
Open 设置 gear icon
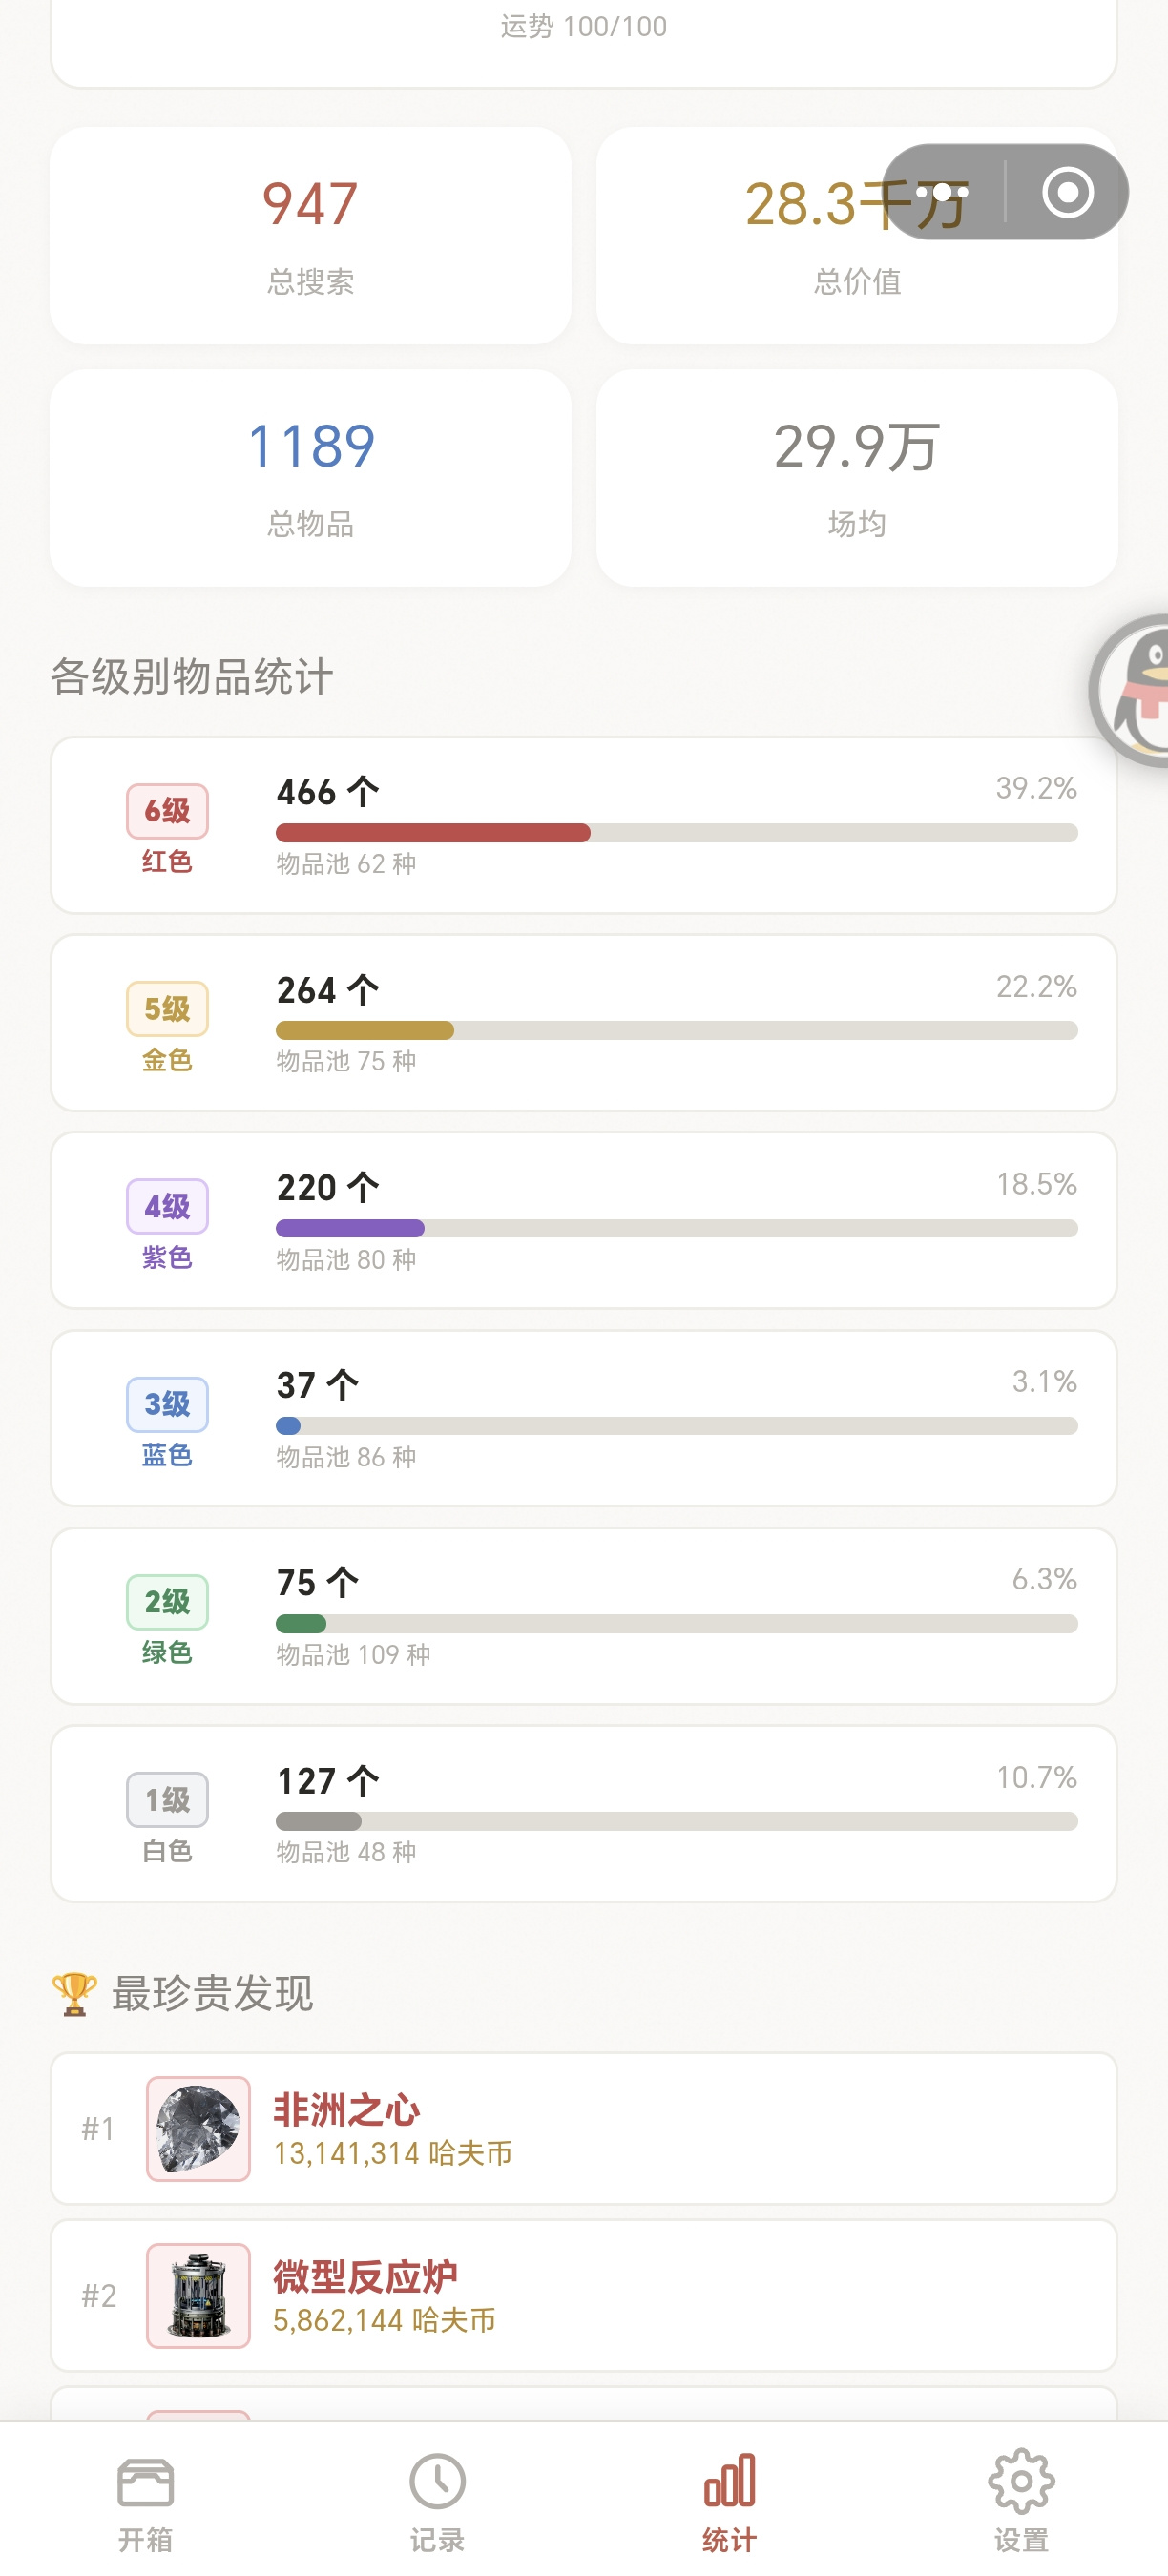1021,2482
